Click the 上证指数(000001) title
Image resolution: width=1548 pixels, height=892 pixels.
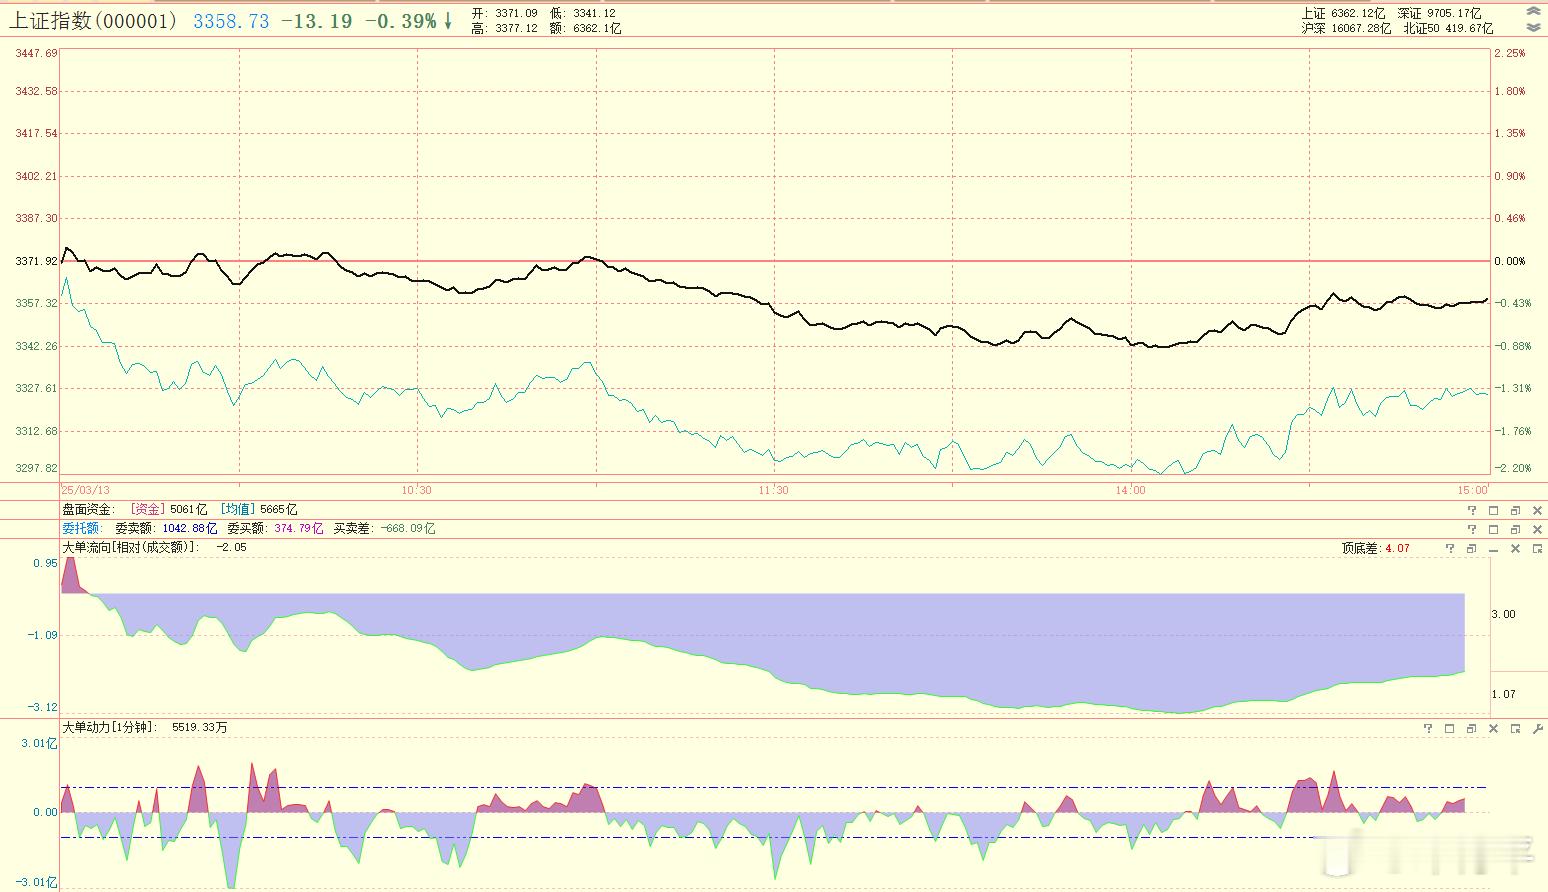[94, 20]
